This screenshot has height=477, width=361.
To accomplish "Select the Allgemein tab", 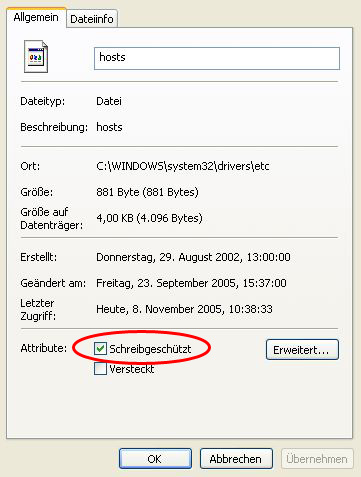I will point(36,17).
